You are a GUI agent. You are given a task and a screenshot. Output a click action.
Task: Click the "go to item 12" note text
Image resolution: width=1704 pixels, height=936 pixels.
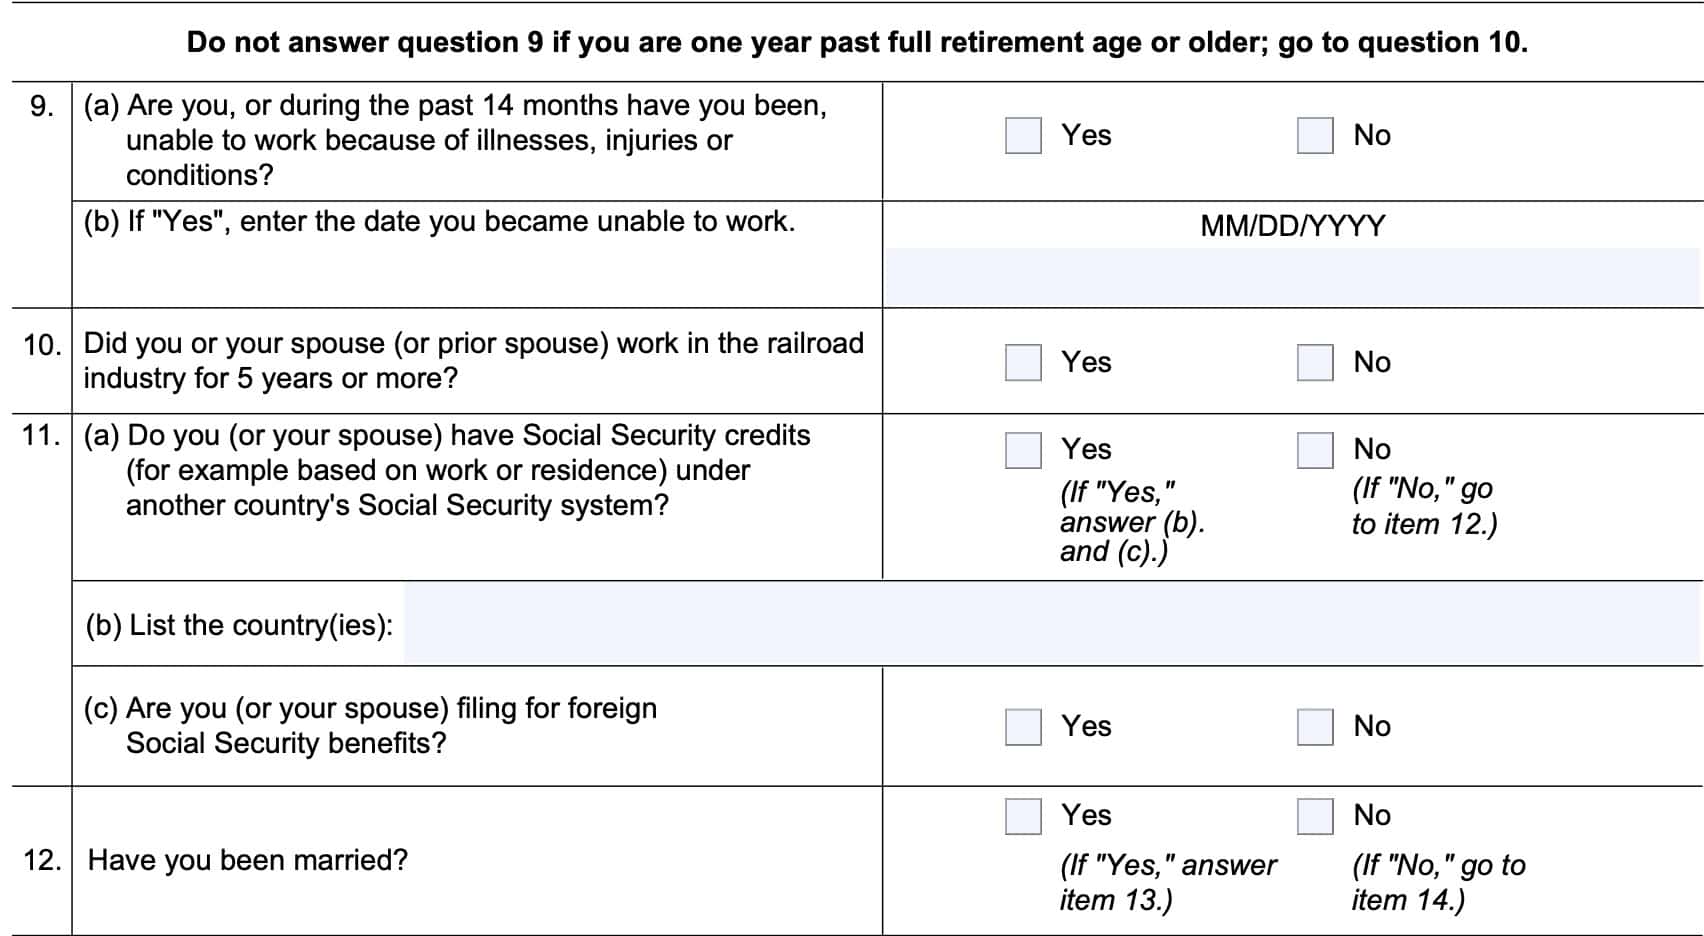pyautogui.click(x=1423, y=506)
